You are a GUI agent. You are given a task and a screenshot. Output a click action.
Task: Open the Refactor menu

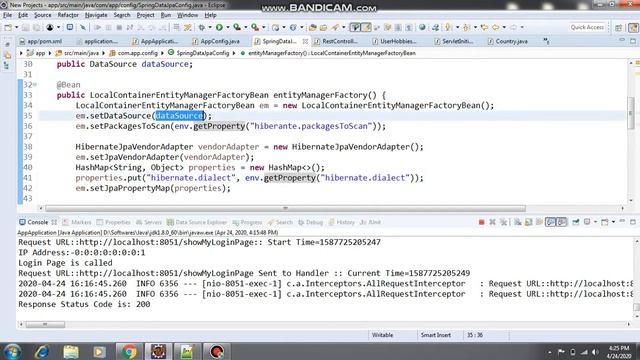(68, 15)
